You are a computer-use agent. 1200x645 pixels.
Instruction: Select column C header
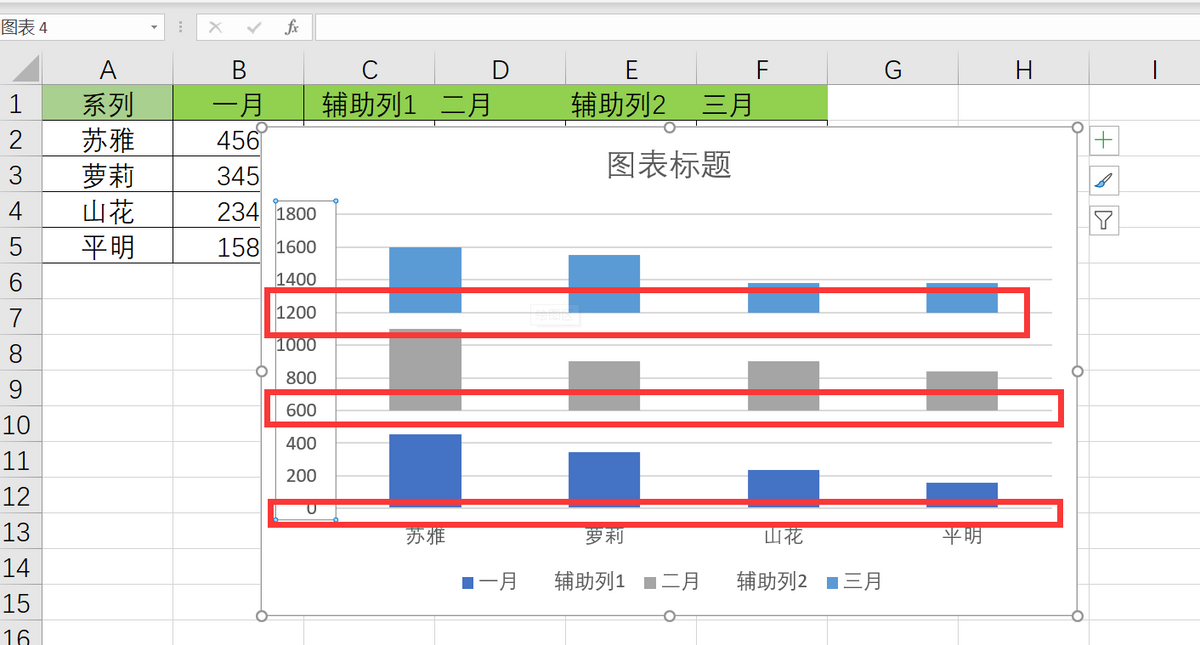[x=369, y=69]
